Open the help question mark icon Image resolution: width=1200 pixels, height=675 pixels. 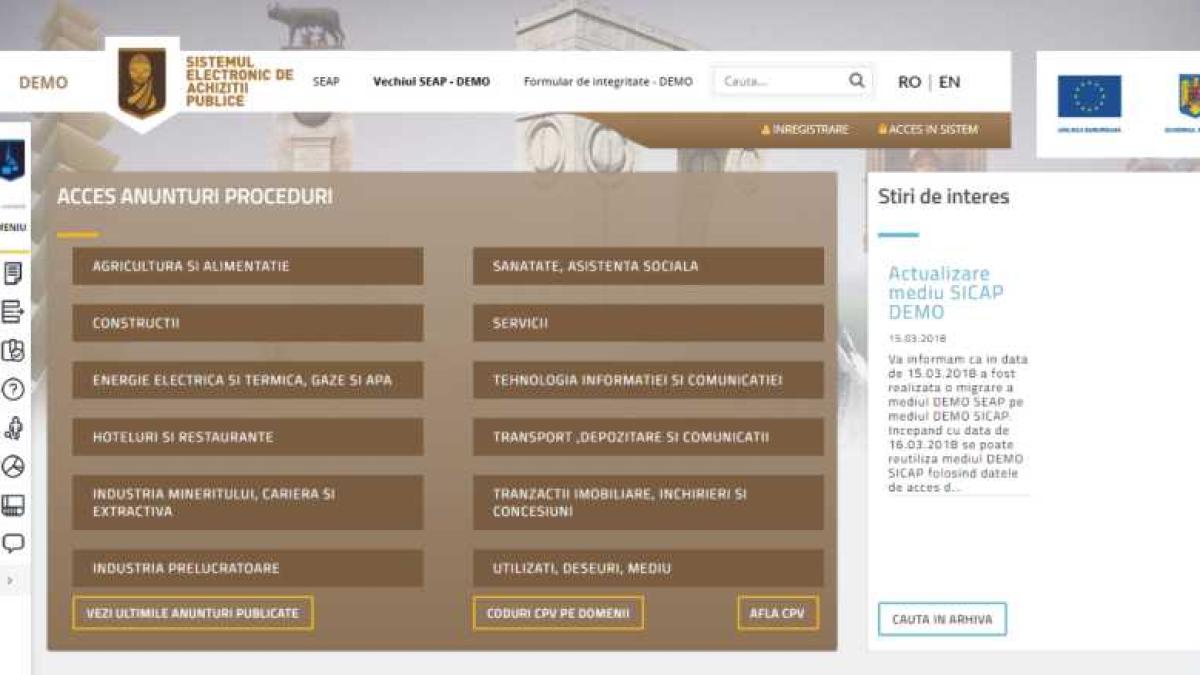[x=13, y=390]
